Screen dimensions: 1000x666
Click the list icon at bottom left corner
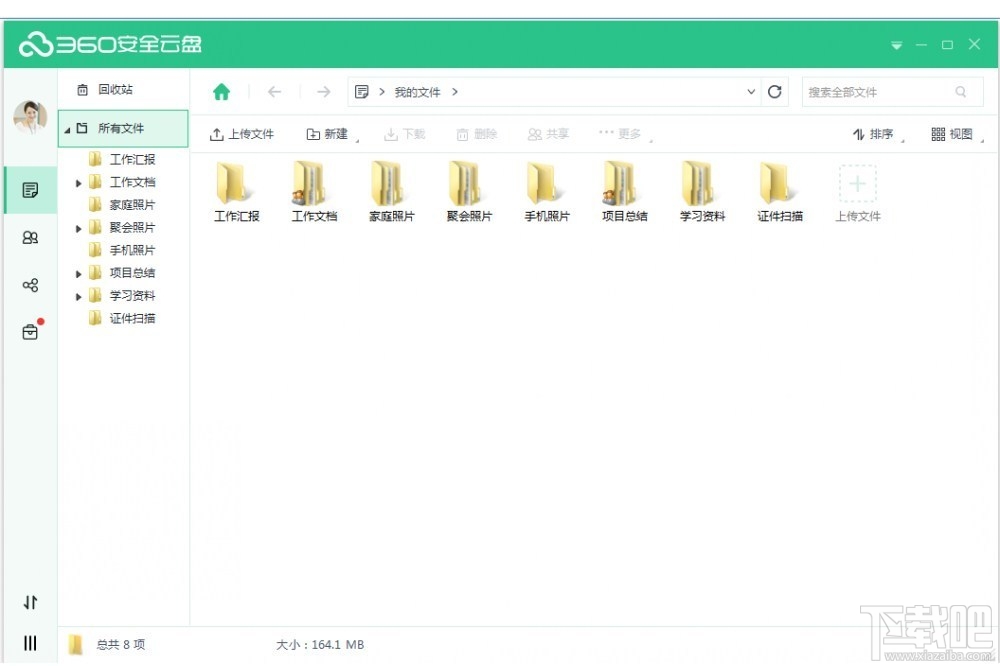pos(29,643)
